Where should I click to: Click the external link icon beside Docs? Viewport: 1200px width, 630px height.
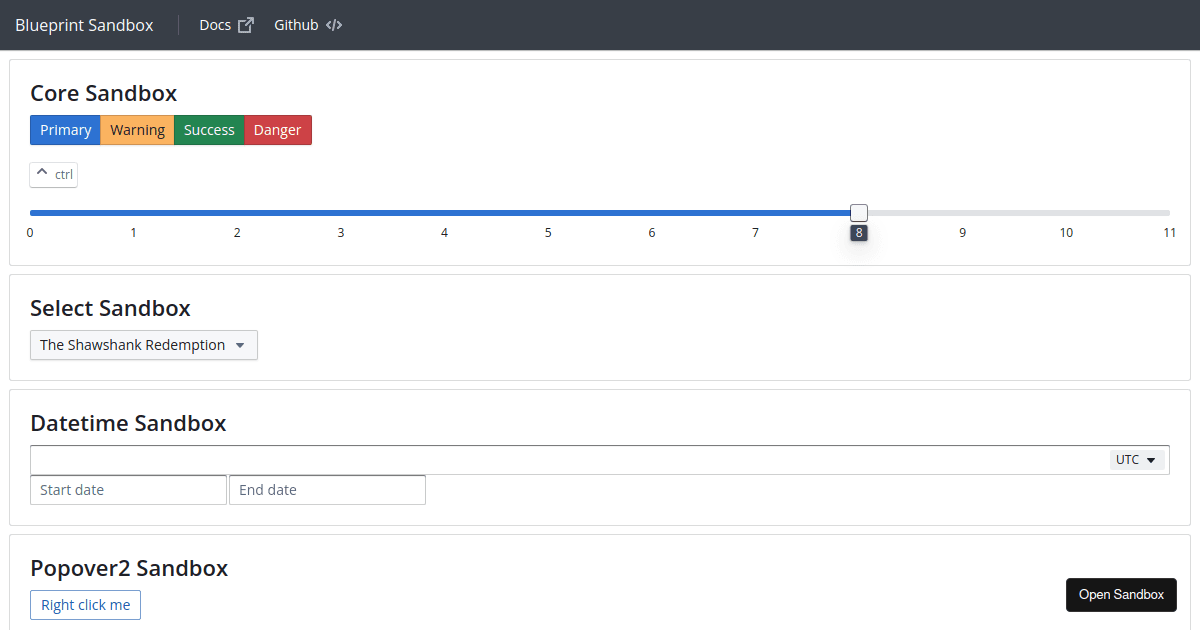(245, 24)
